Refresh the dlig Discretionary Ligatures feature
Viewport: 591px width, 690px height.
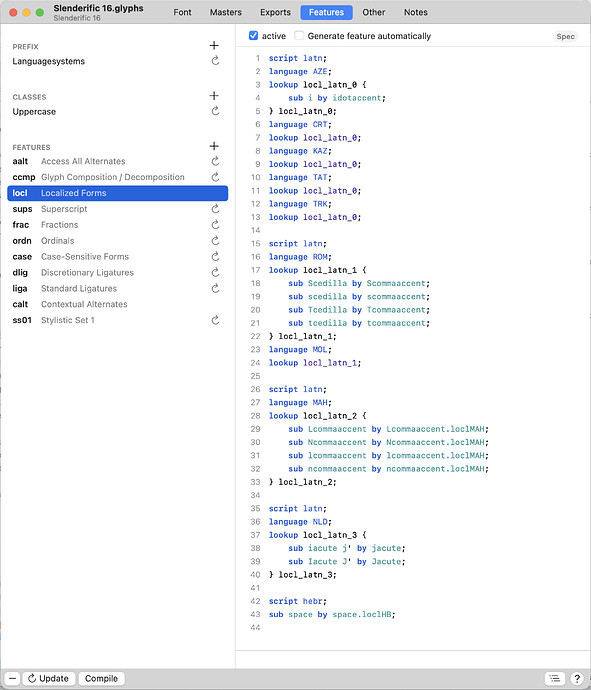click(215, 272)
